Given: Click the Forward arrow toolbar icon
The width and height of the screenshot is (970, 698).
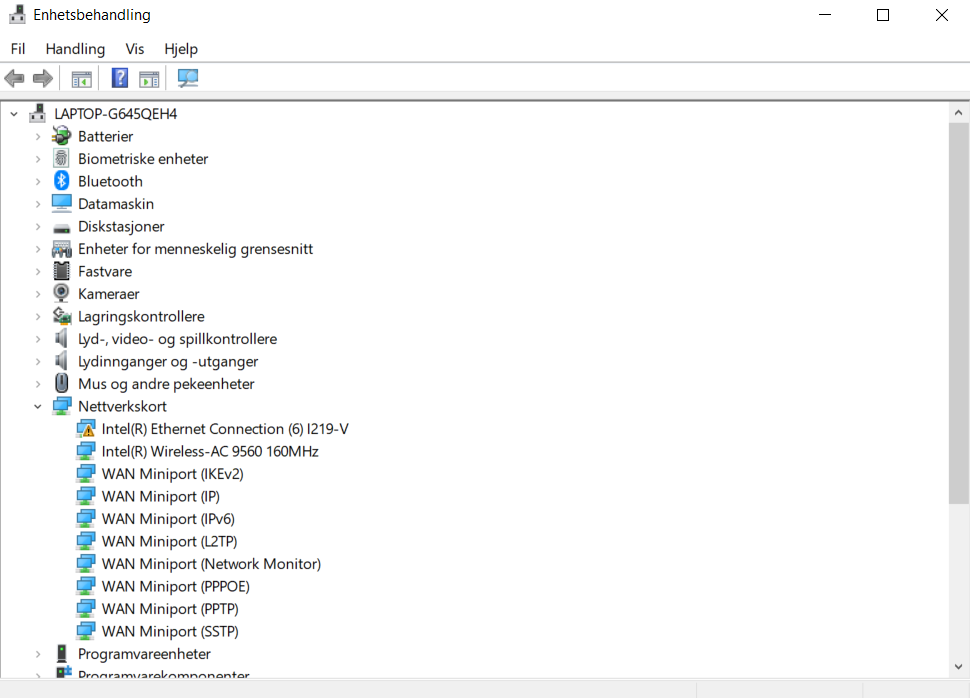Looking at the screenshot, I should pyautogui.click(x=43, y=79).
